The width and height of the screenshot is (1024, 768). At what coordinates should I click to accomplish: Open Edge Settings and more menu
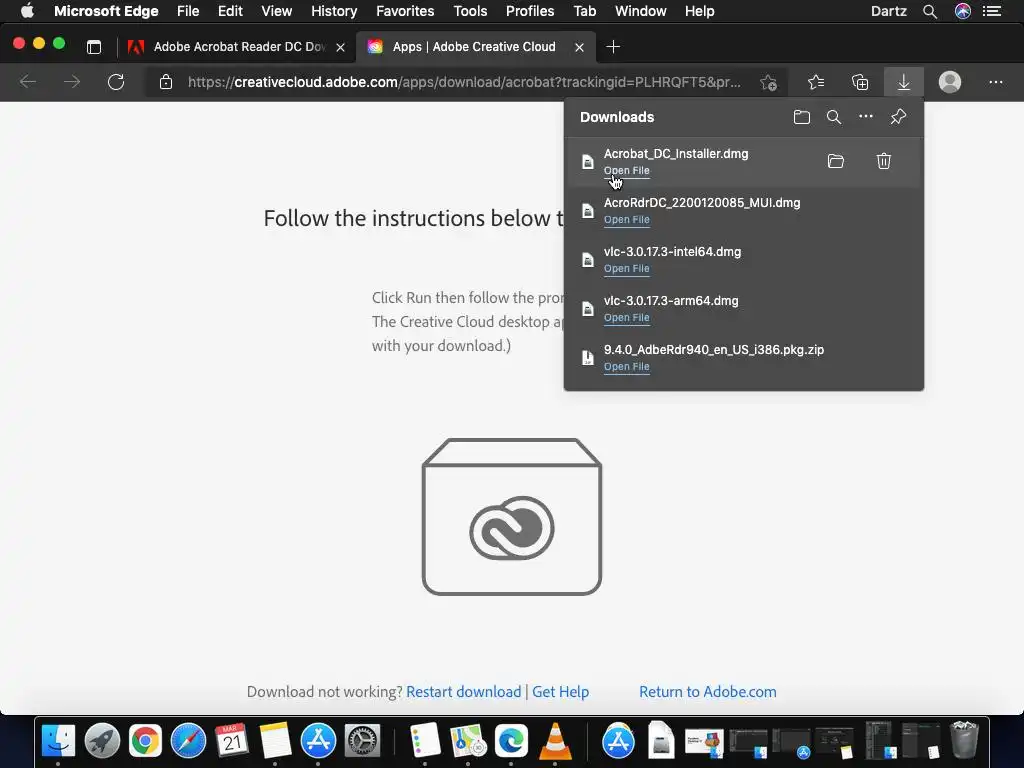(995, 82)
